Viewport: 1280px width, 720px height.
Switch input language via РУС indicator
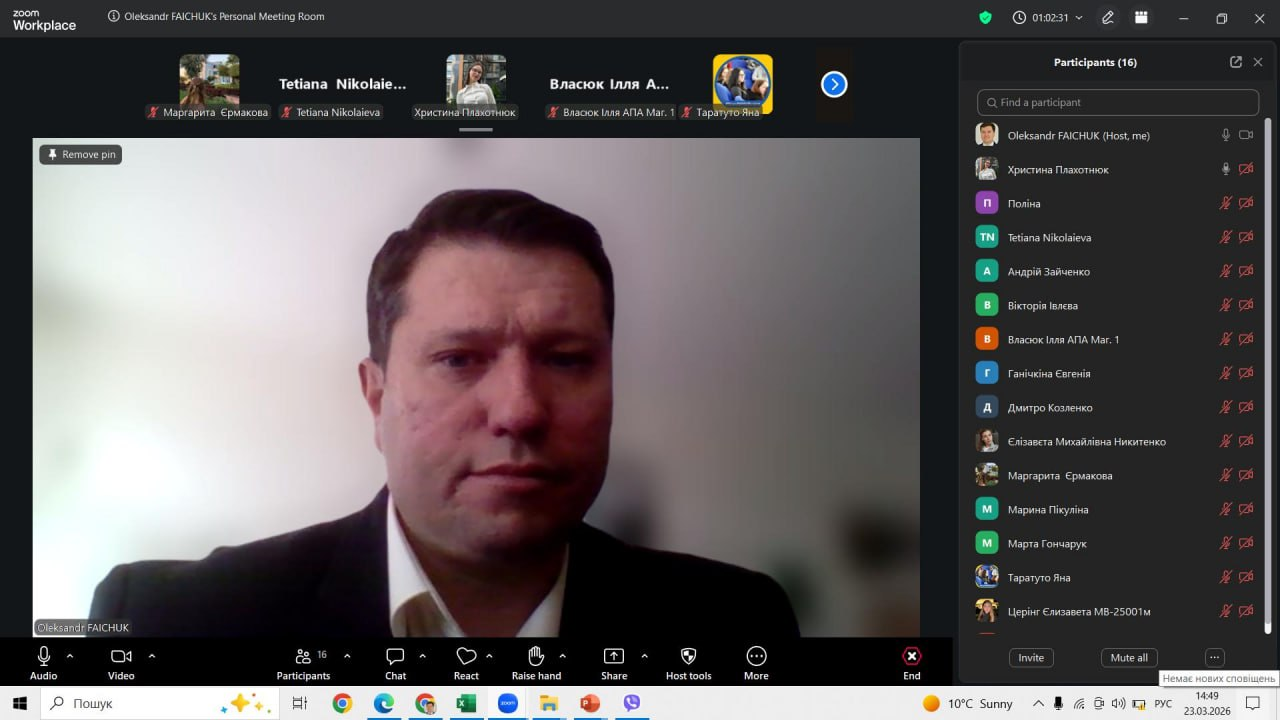pyautogui.click(x=1163, y=703)
